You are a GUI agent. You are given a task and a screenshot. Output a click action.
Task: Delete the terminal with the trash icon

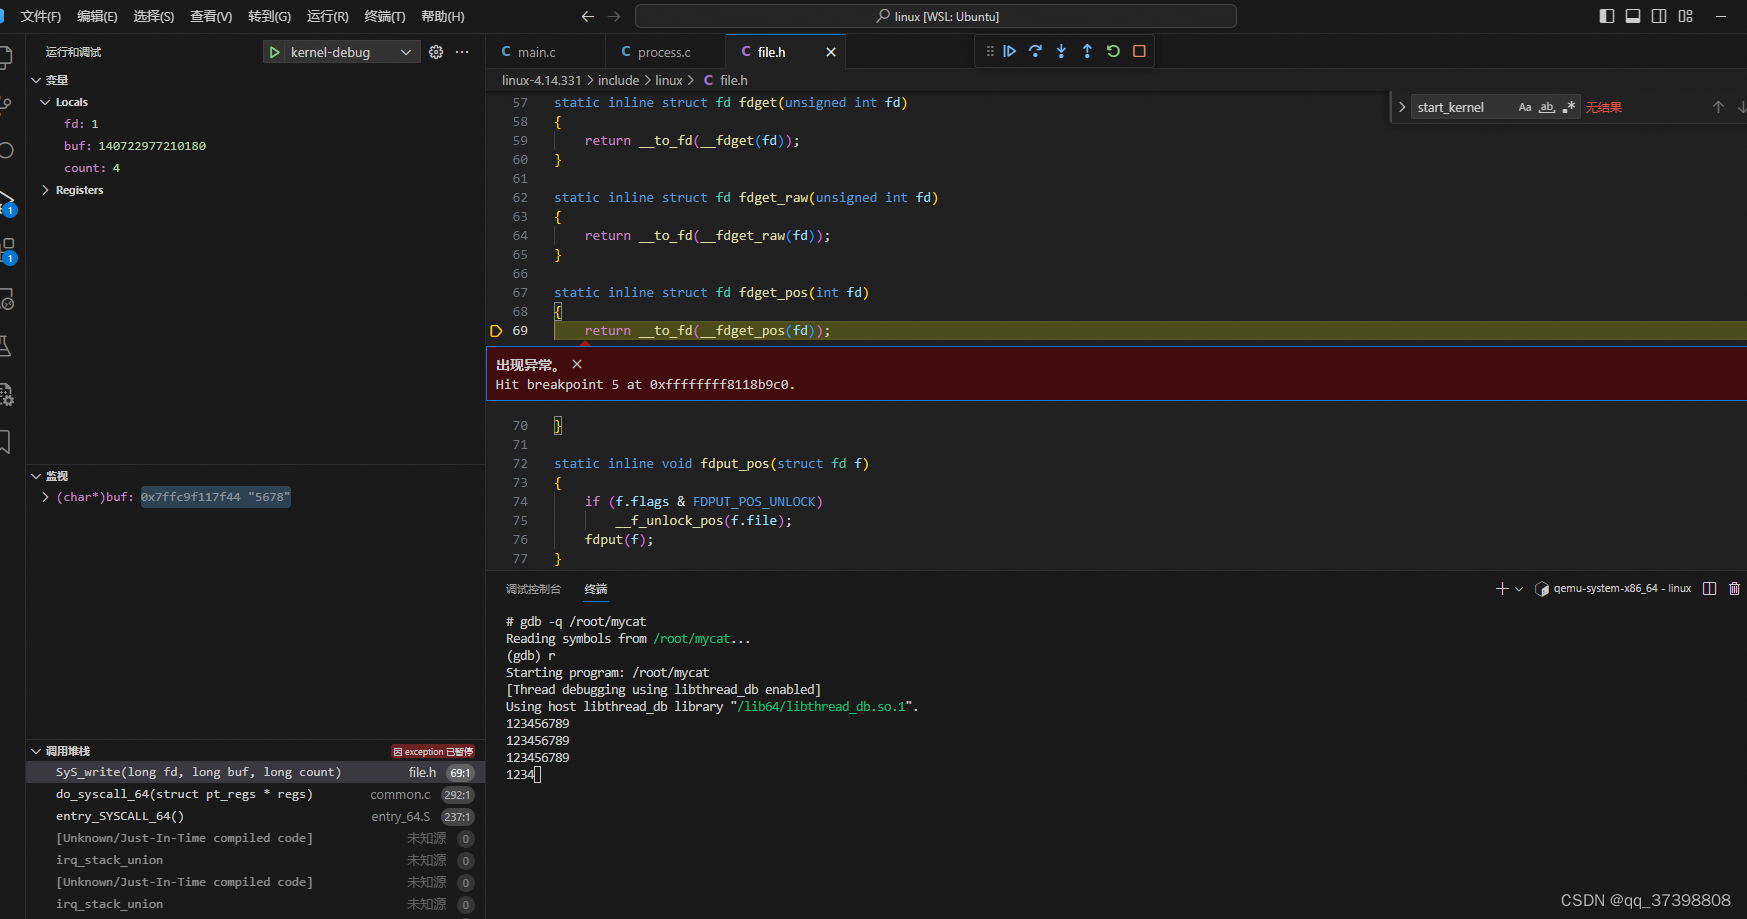1735,588
